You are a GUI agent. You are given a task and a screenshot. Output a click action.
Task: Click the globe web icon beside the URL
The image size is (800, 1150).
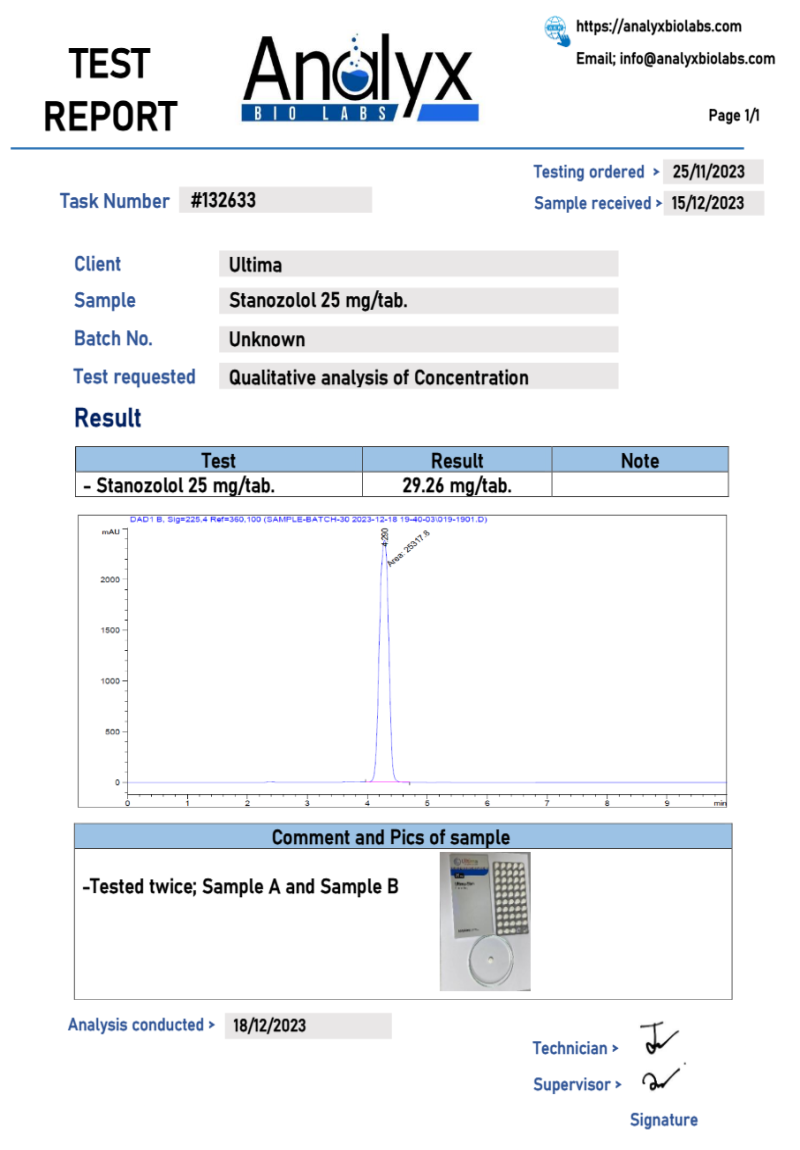[557, 30]
